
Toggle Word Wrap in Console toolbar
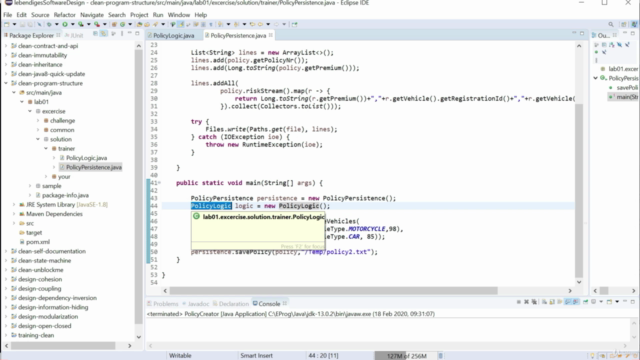(x=560, y=302)
